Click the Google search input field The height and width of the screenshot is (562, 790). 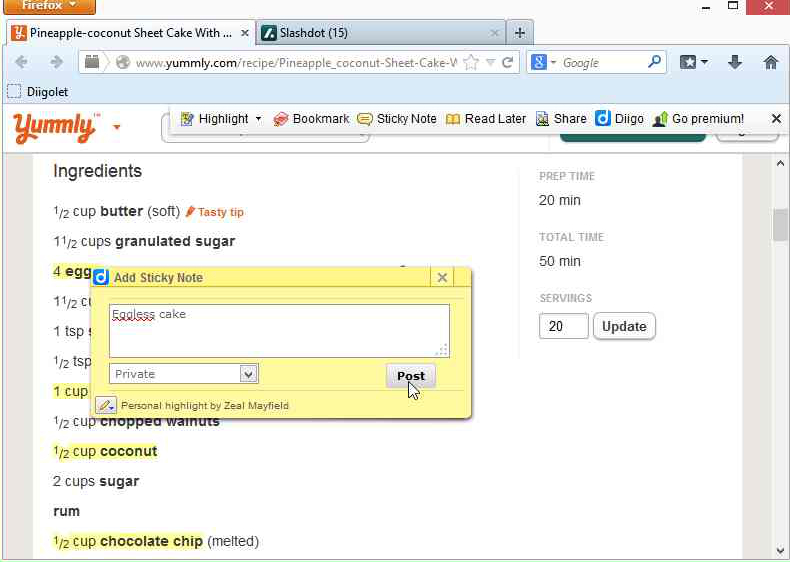click(x=604, y=63)
